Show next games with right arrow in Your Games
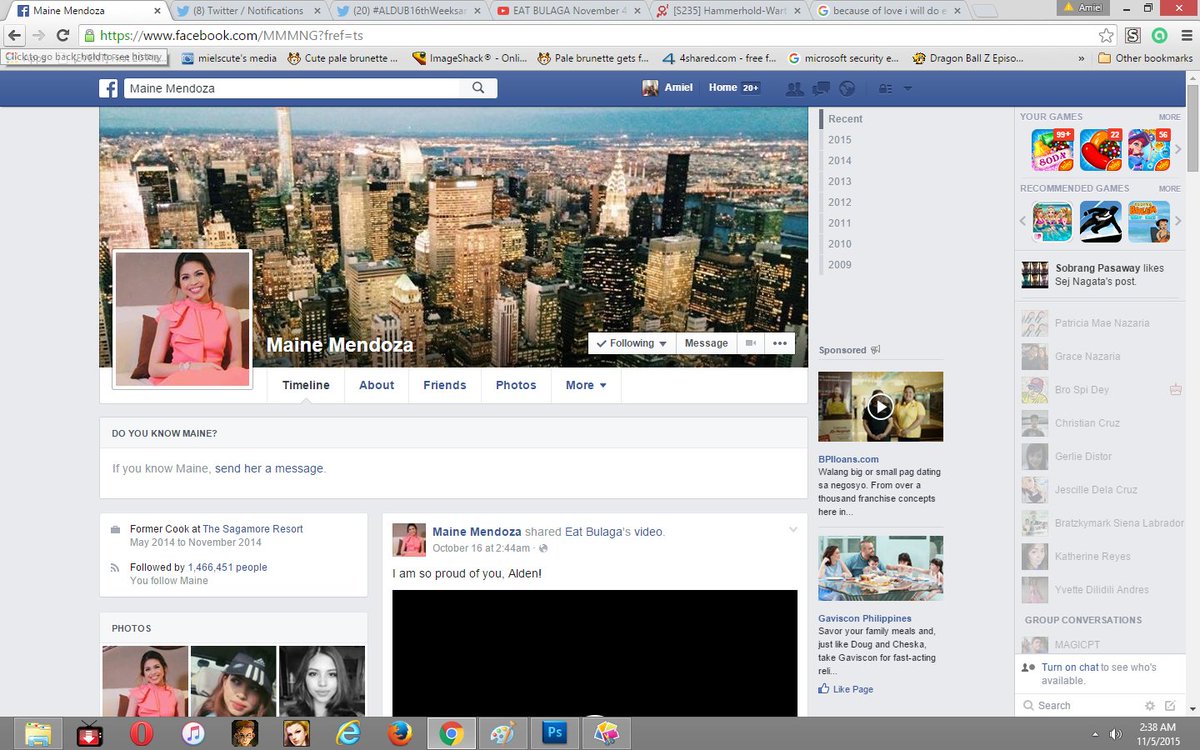The width and height of the screenshot is (1200, 750). [x=1178, y=150]
